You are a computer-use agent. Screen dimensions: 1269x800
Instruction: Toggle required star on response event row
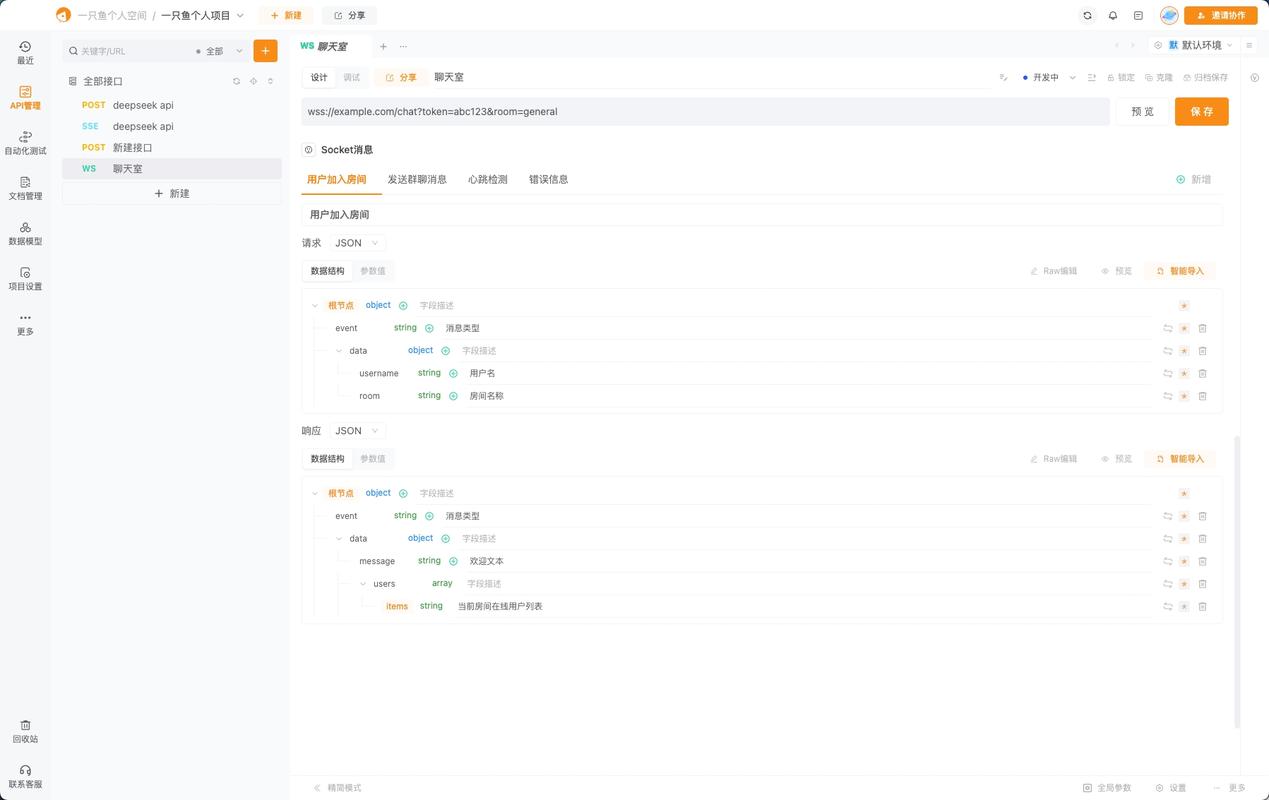click(1184, 516)
